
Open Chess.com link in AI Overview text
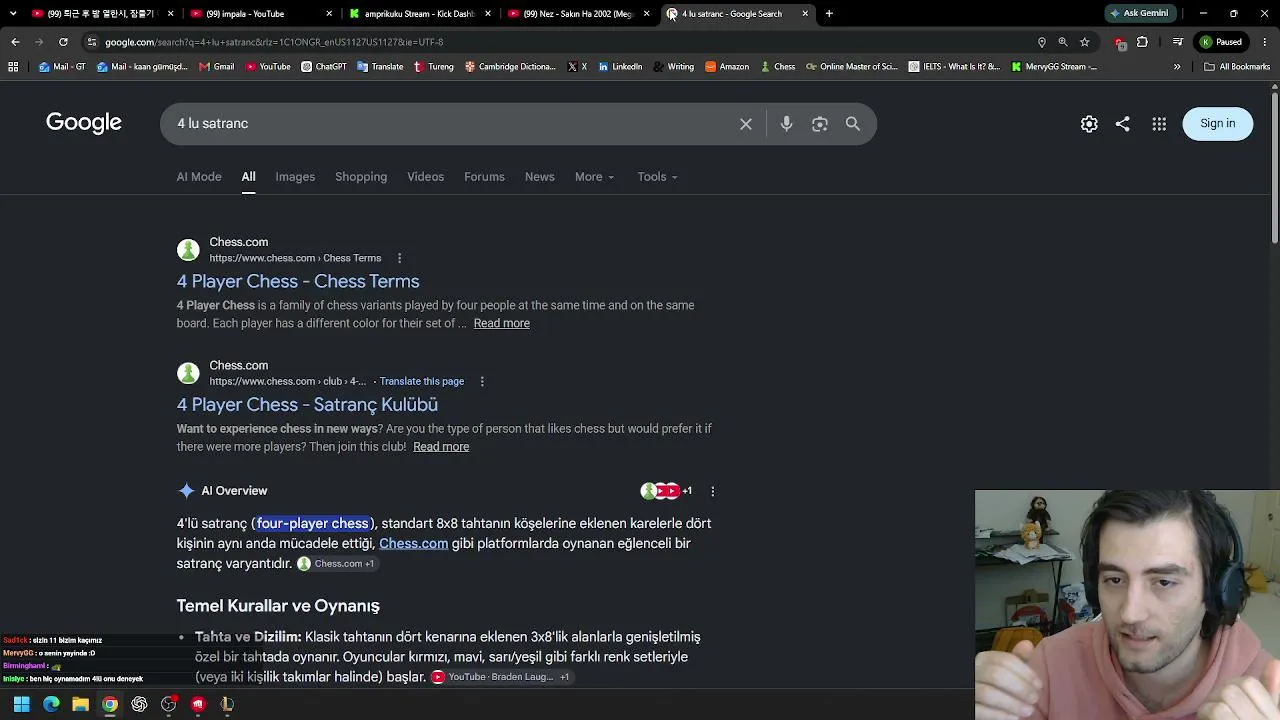pos(413,544)
